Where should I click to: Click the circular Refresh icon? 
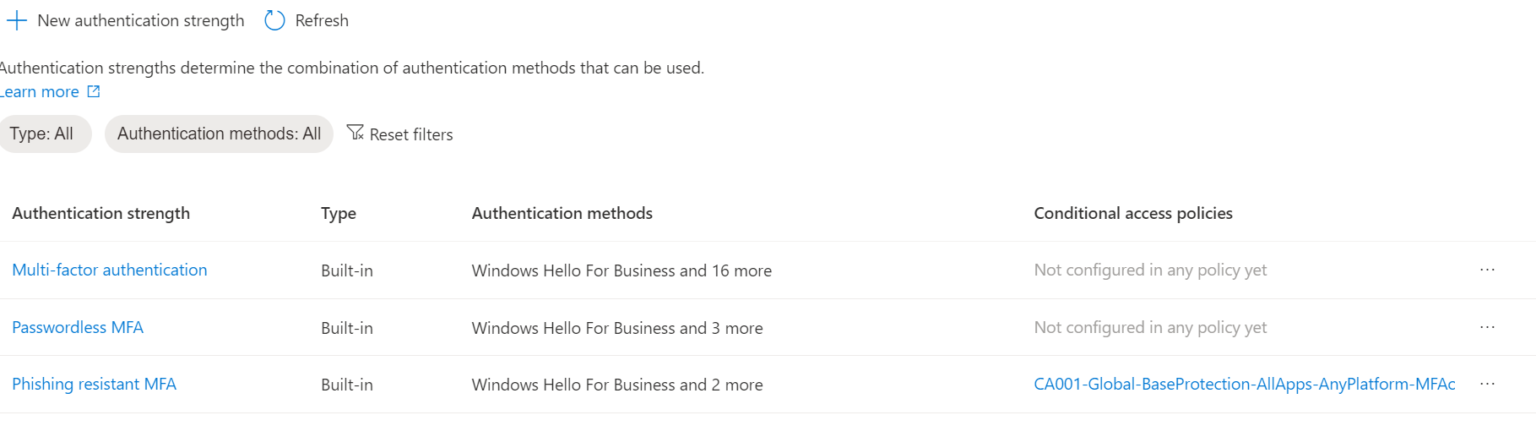pos(275,20)
